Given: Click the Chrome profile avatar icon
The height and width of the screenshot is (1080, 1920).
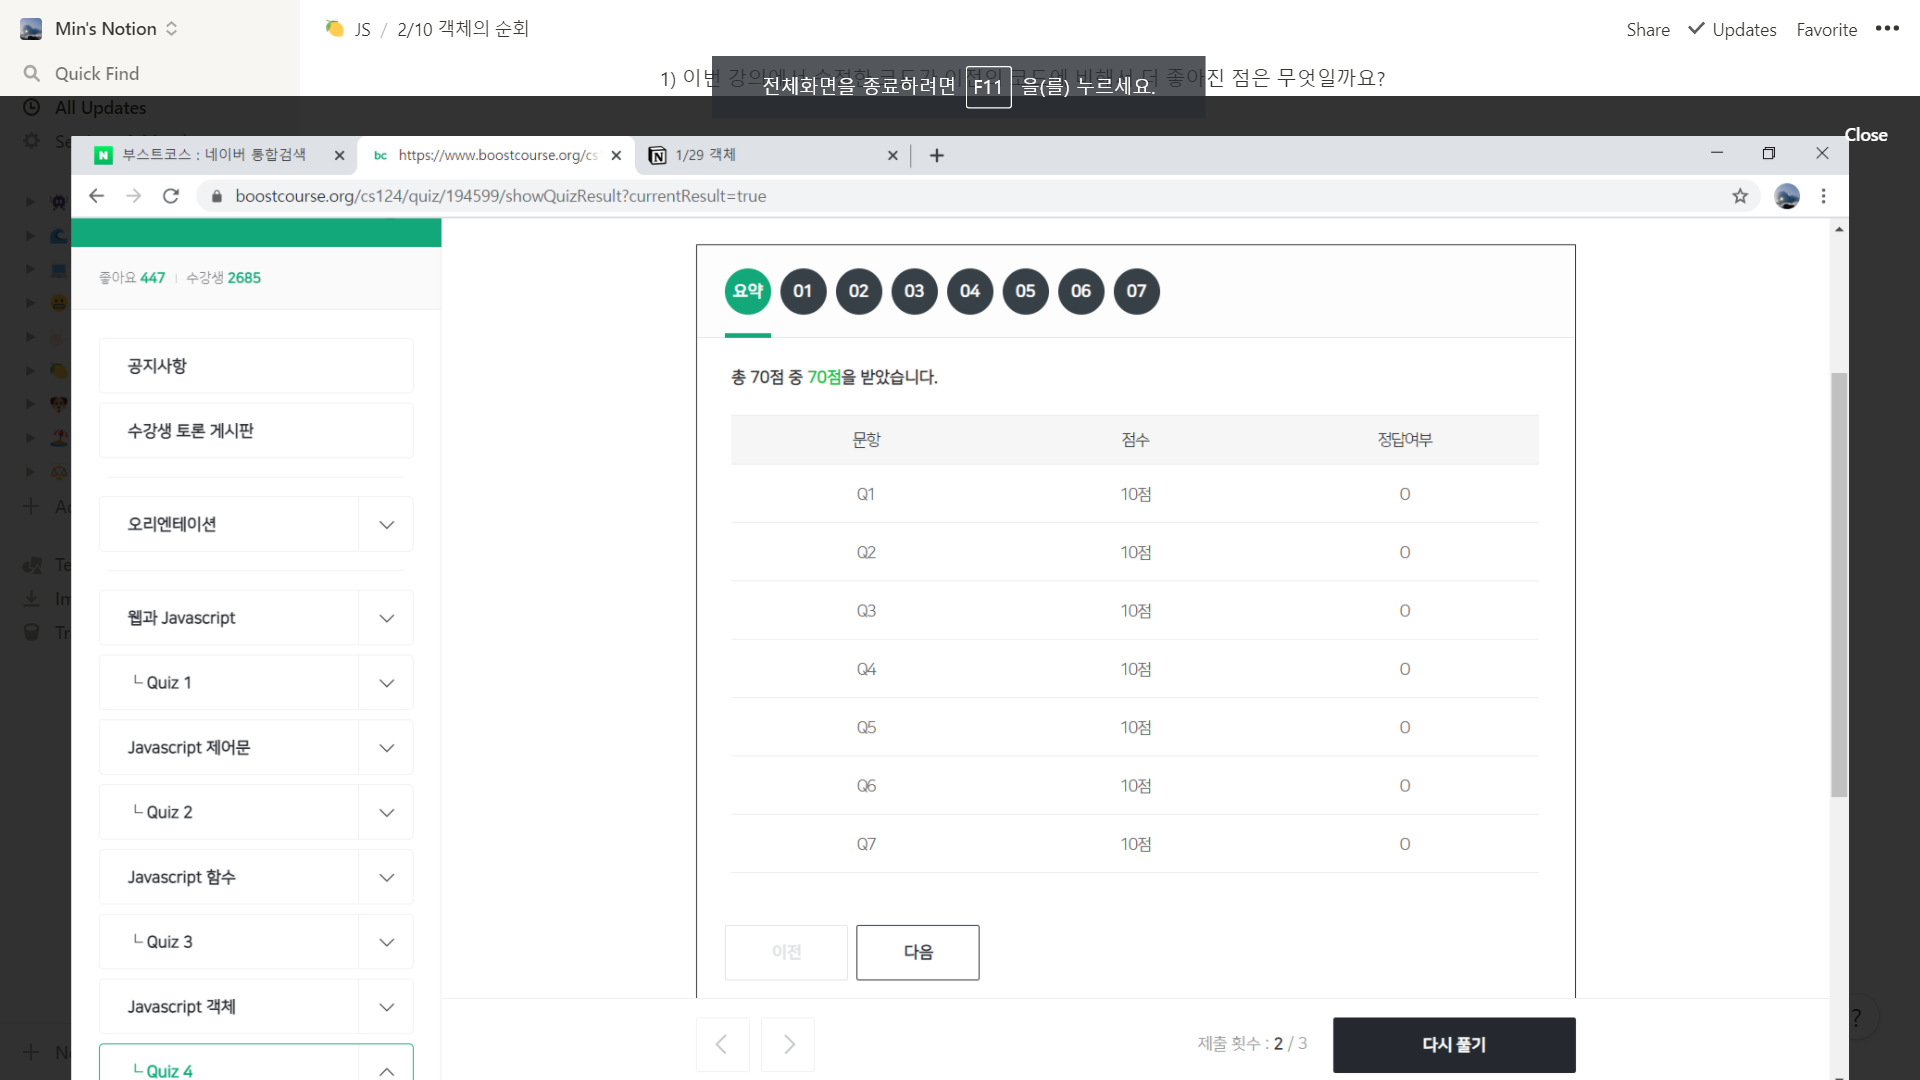Looking at the screenshot, I should (1786, 196).
